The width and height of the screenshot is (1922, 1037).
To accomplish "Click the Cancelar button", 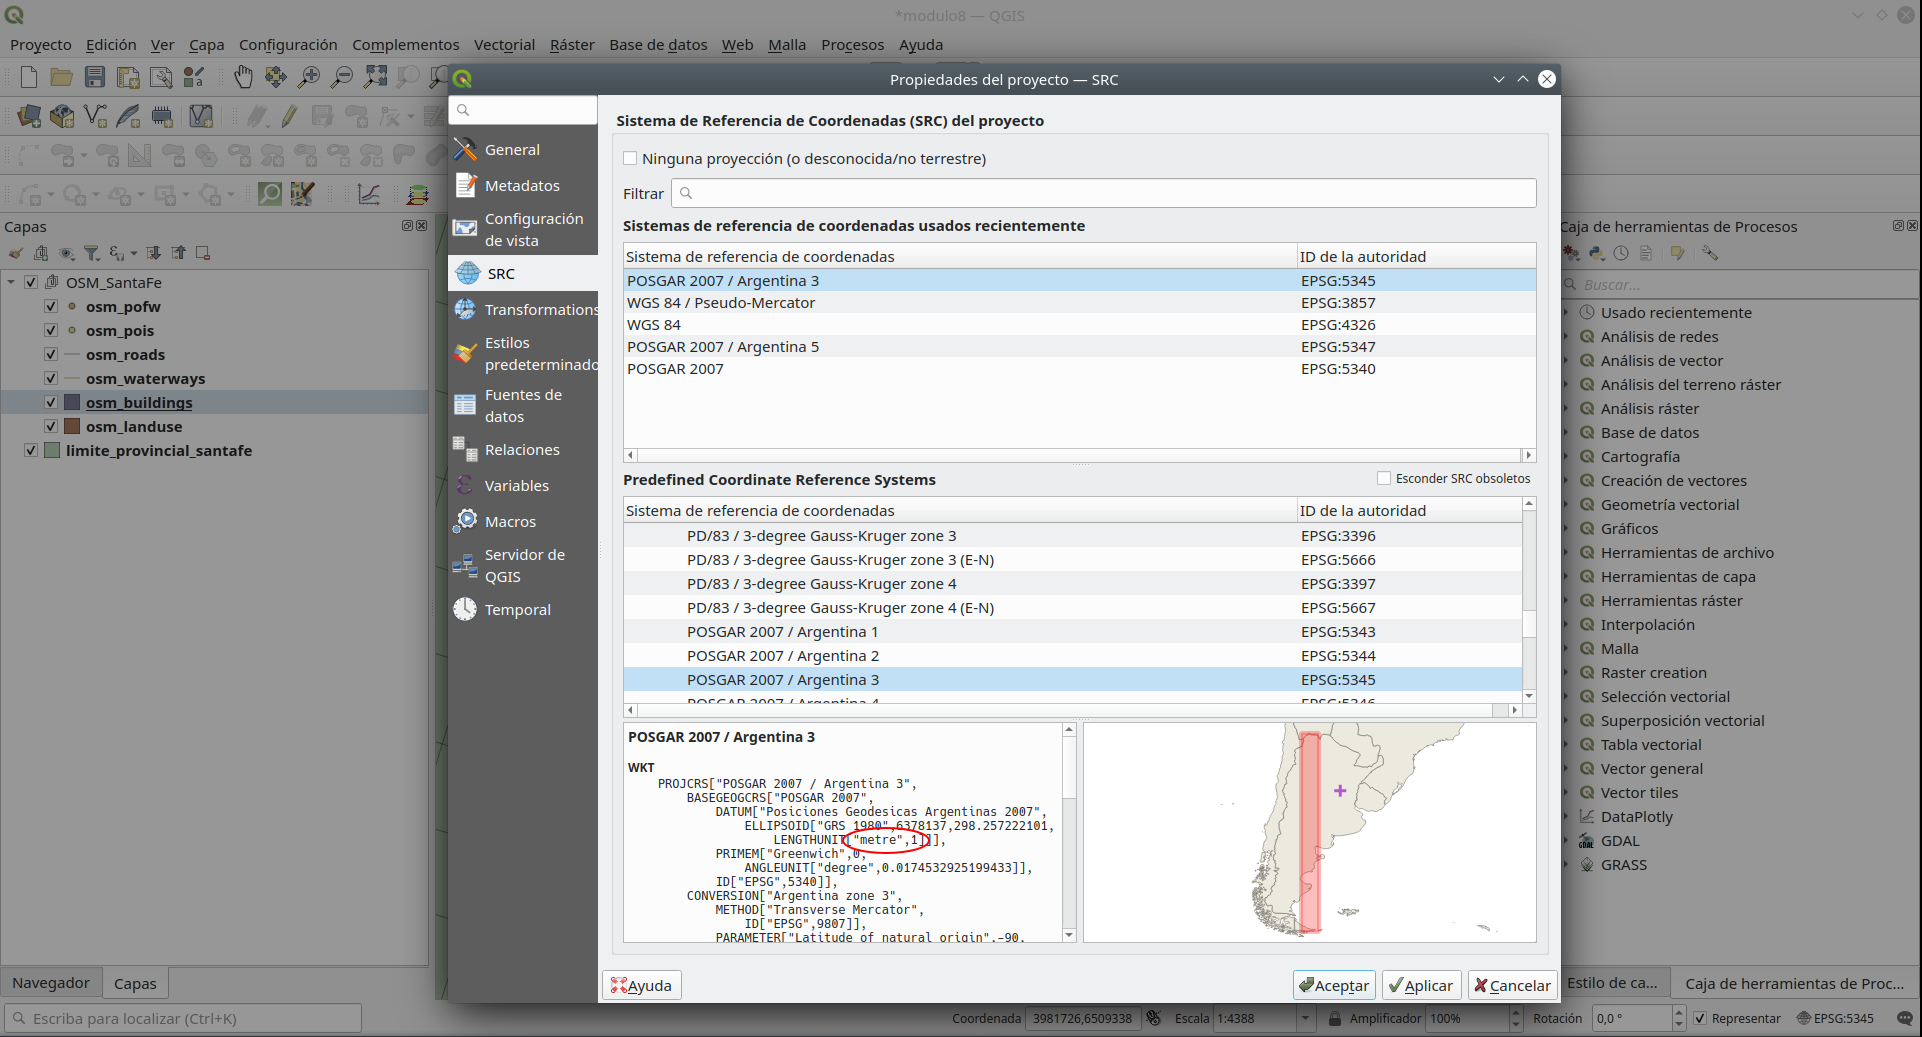I will point(1512,985).
